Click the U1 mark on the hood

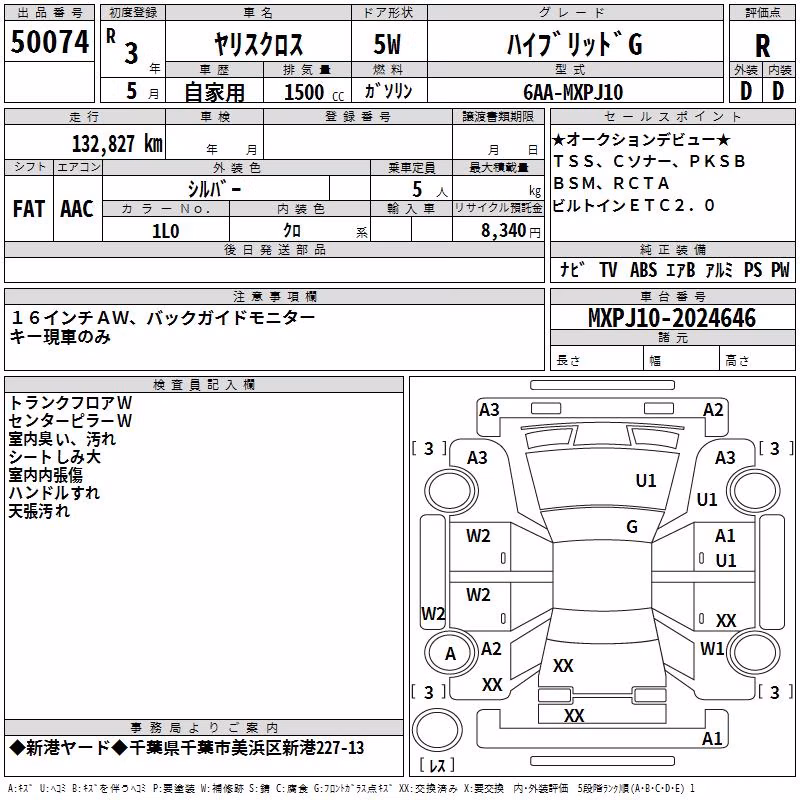(645, 480)
